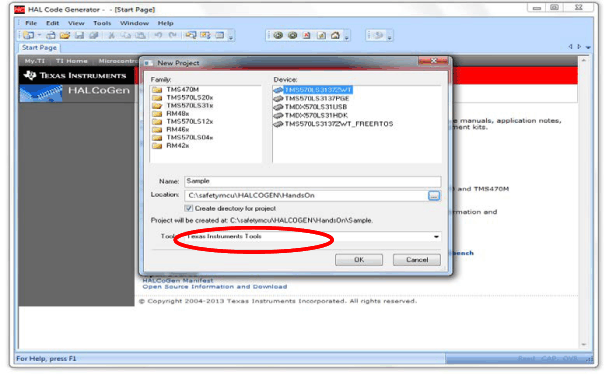Select the TMS570LS04x family
Viewport: 609px width, 375px height.
[x=190, y=138]
